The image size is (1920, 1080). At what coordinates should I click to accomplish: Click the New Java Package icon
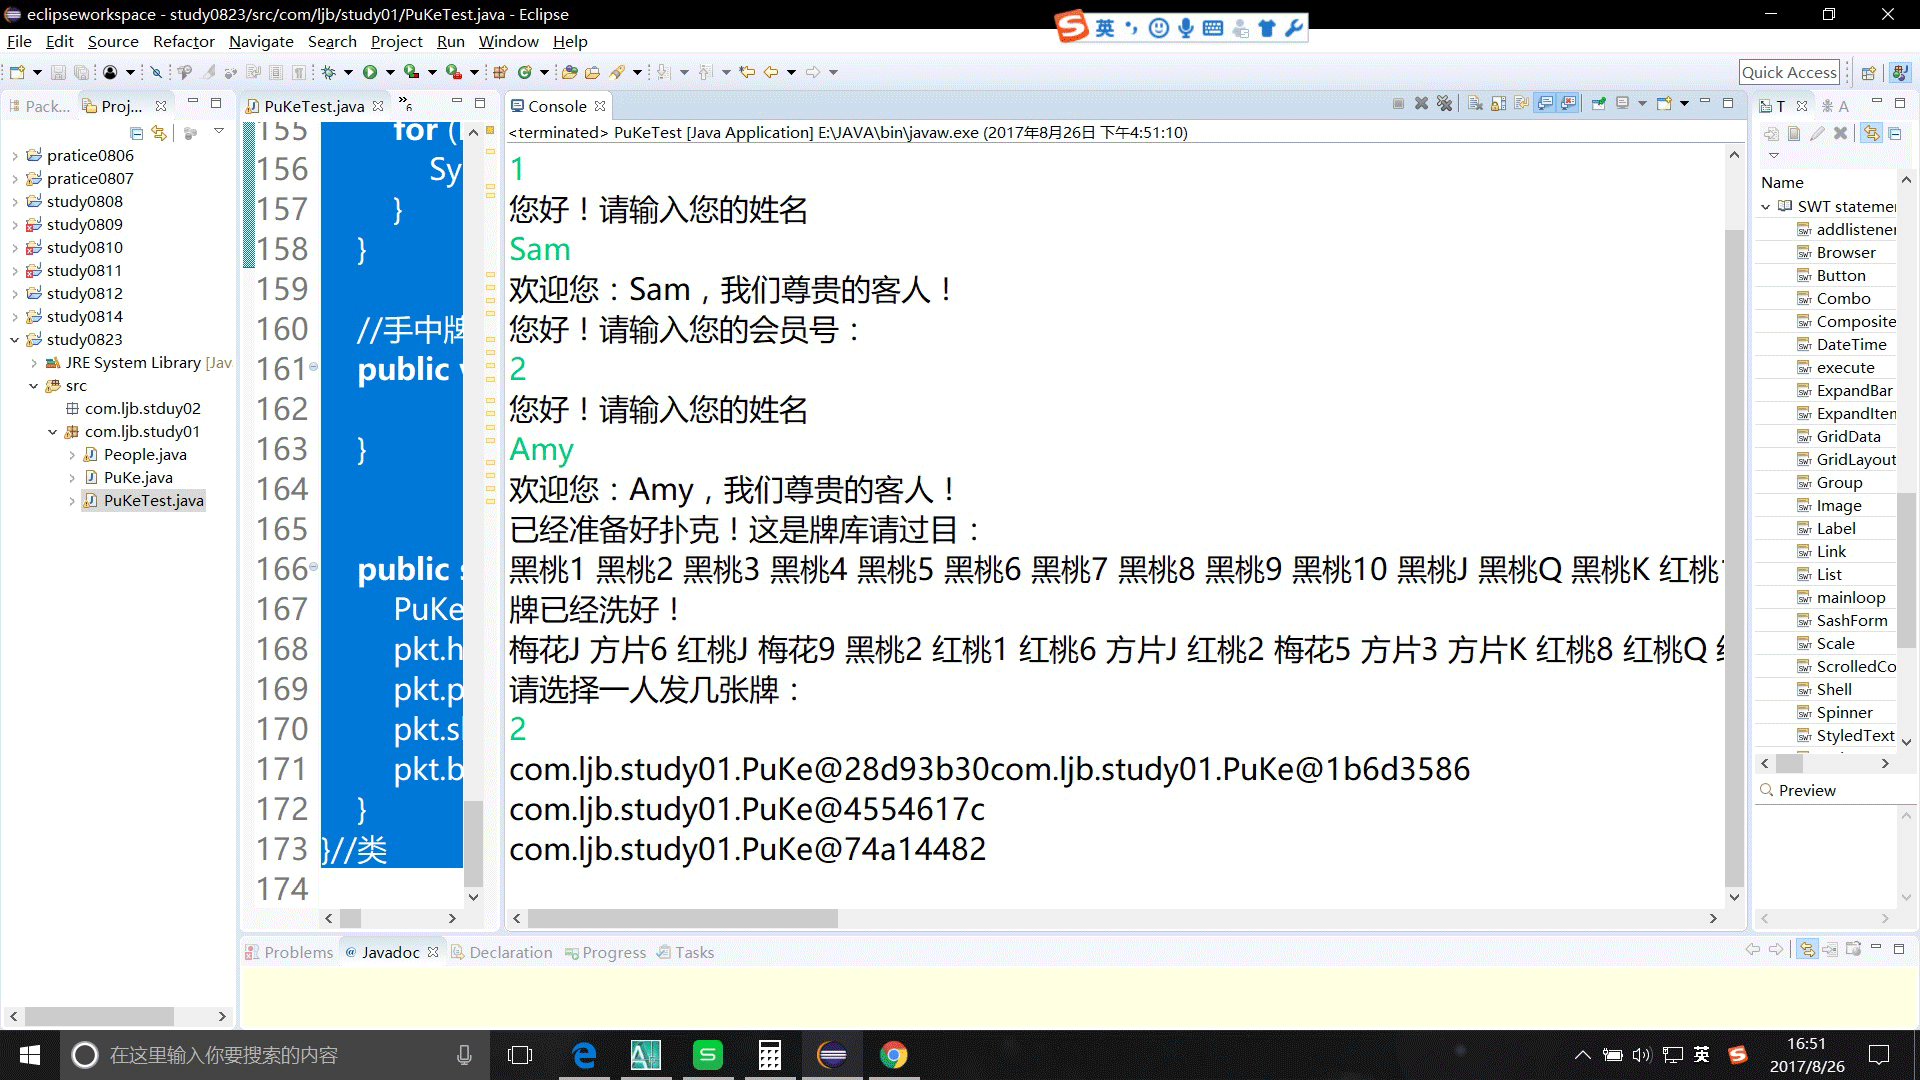(x=500, y=72)
